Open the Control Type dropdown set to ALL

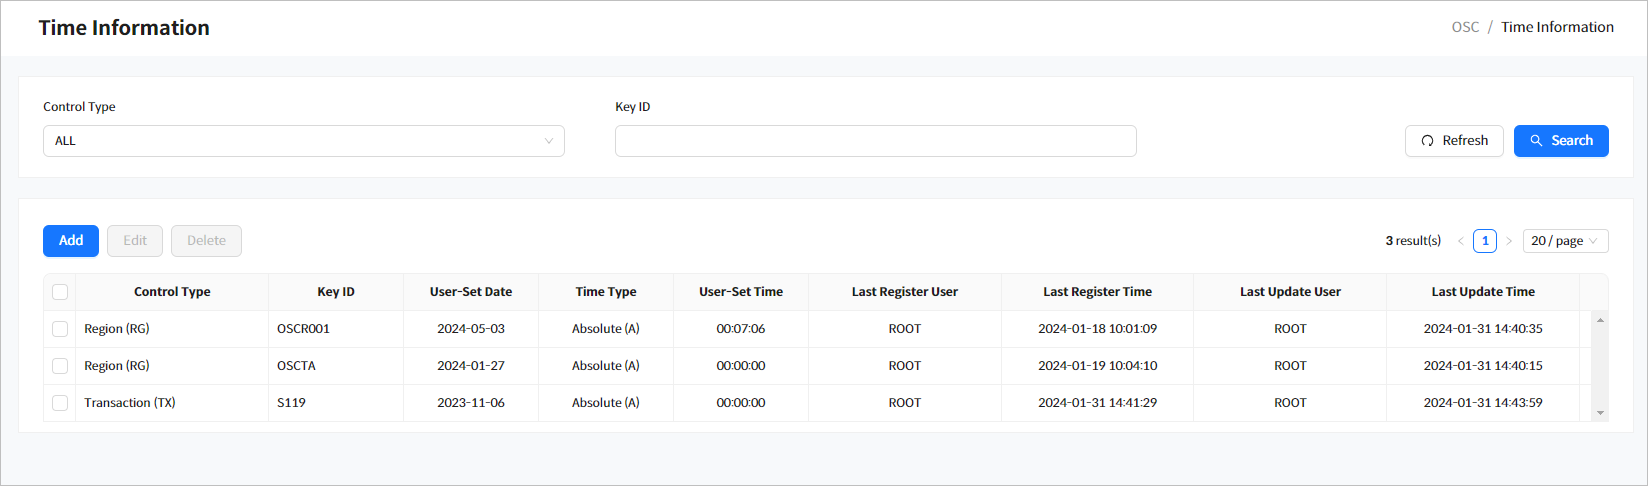[x=303, y=141]
